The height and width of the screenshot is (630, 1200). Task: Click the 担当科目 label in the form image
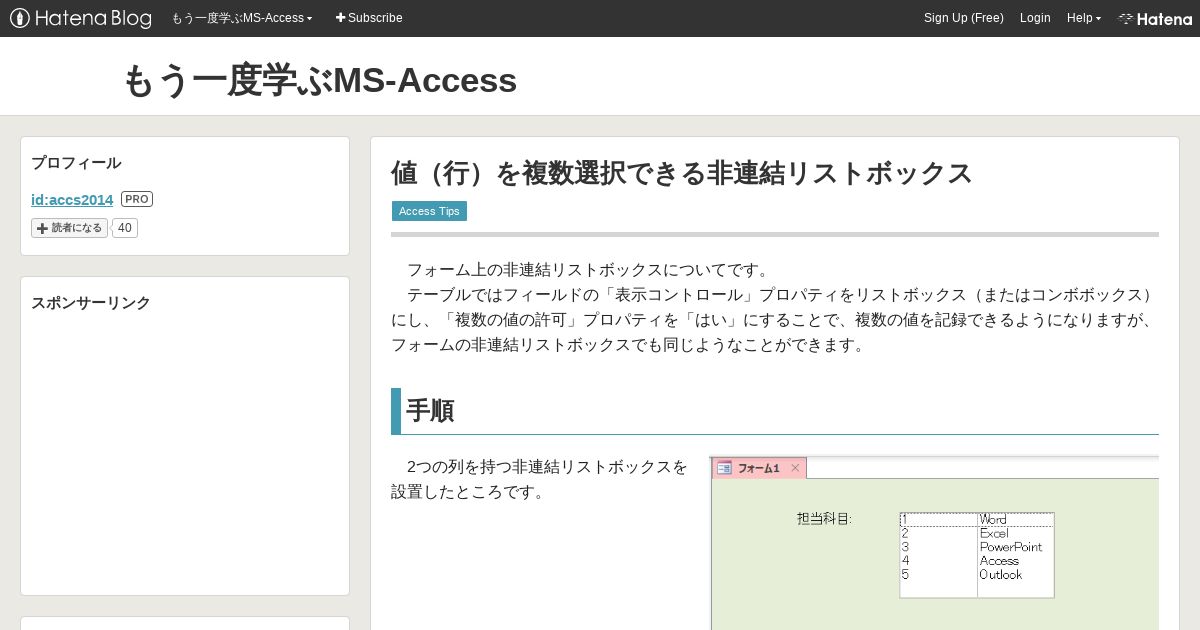pos(824,519)
